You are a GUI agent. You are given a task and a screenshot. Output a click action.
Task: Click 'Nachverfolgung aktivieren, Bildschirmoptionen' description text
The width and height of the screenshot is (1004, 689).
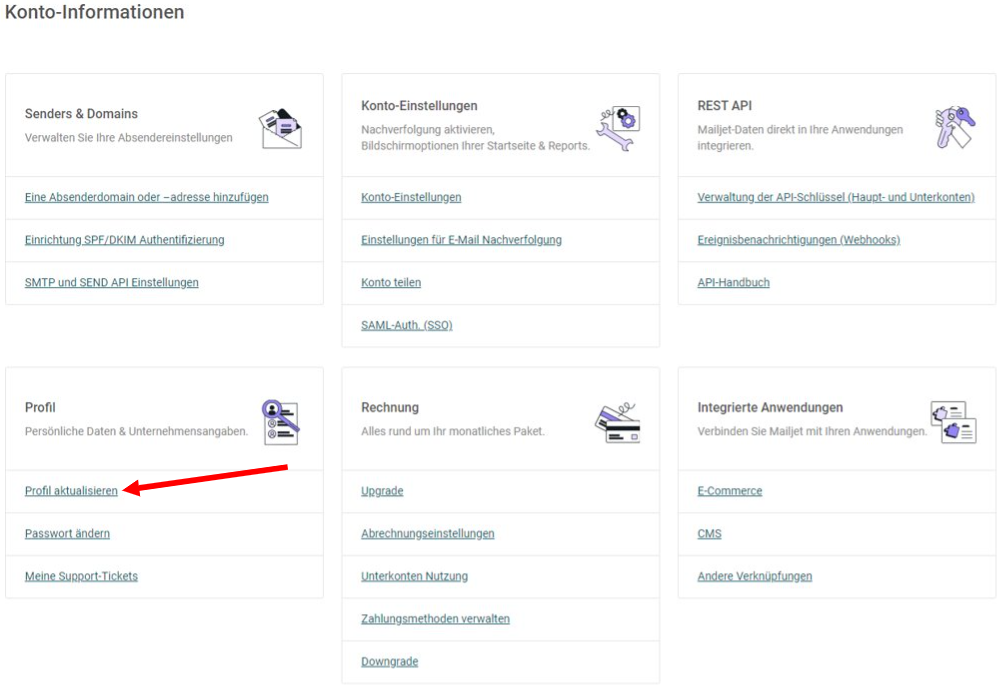pos(475,138)
